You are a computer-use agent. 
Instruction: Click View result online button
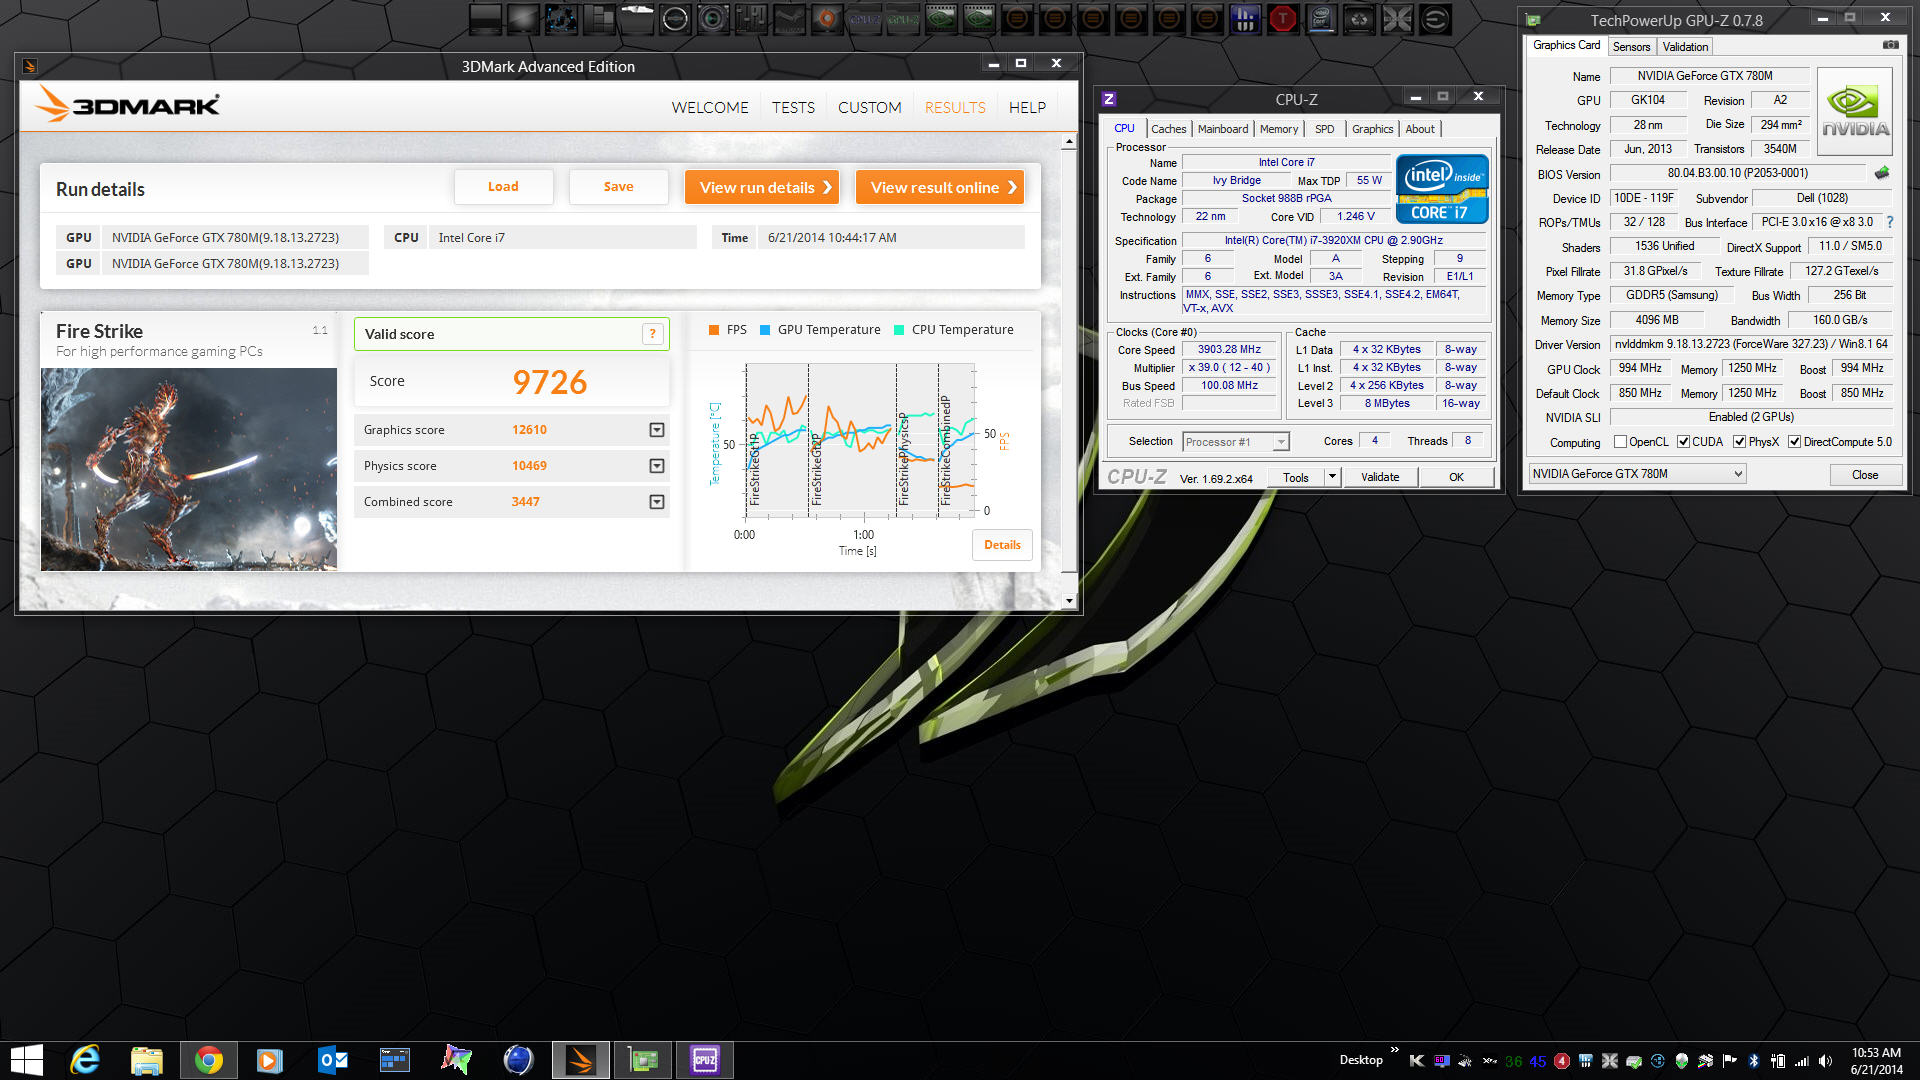940,187
